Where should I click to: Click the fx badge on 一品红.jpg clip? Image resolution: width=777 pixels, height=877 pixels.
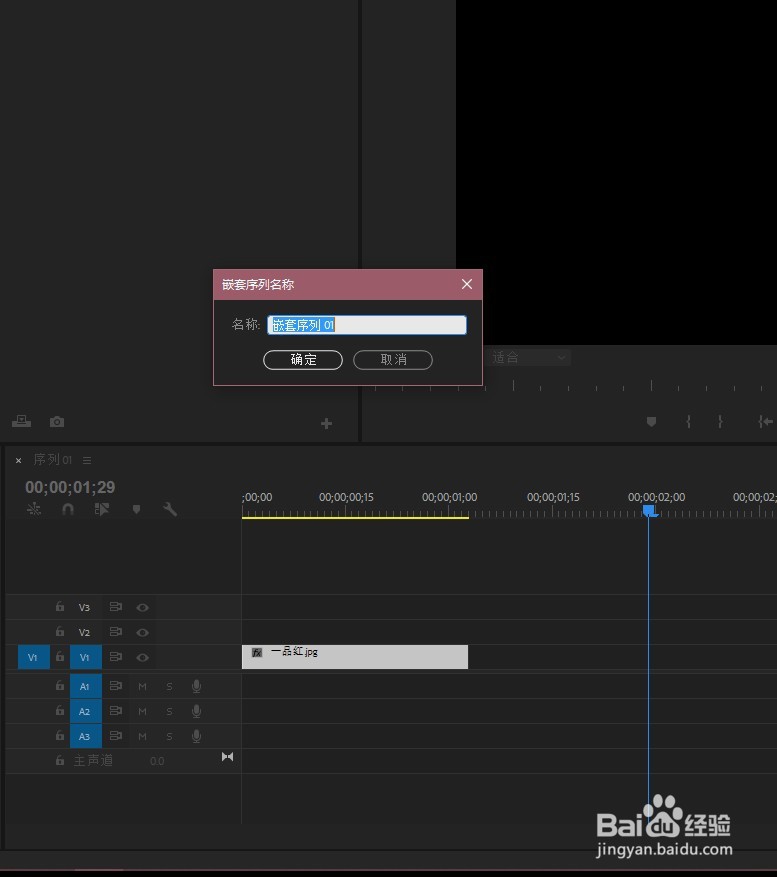coord(257,653)
